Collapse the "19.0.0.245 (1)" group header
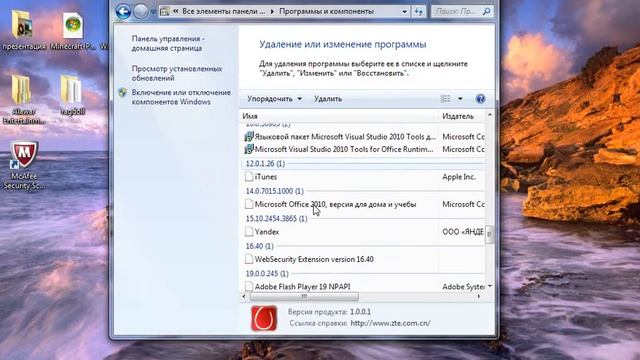 coord(267,273)
